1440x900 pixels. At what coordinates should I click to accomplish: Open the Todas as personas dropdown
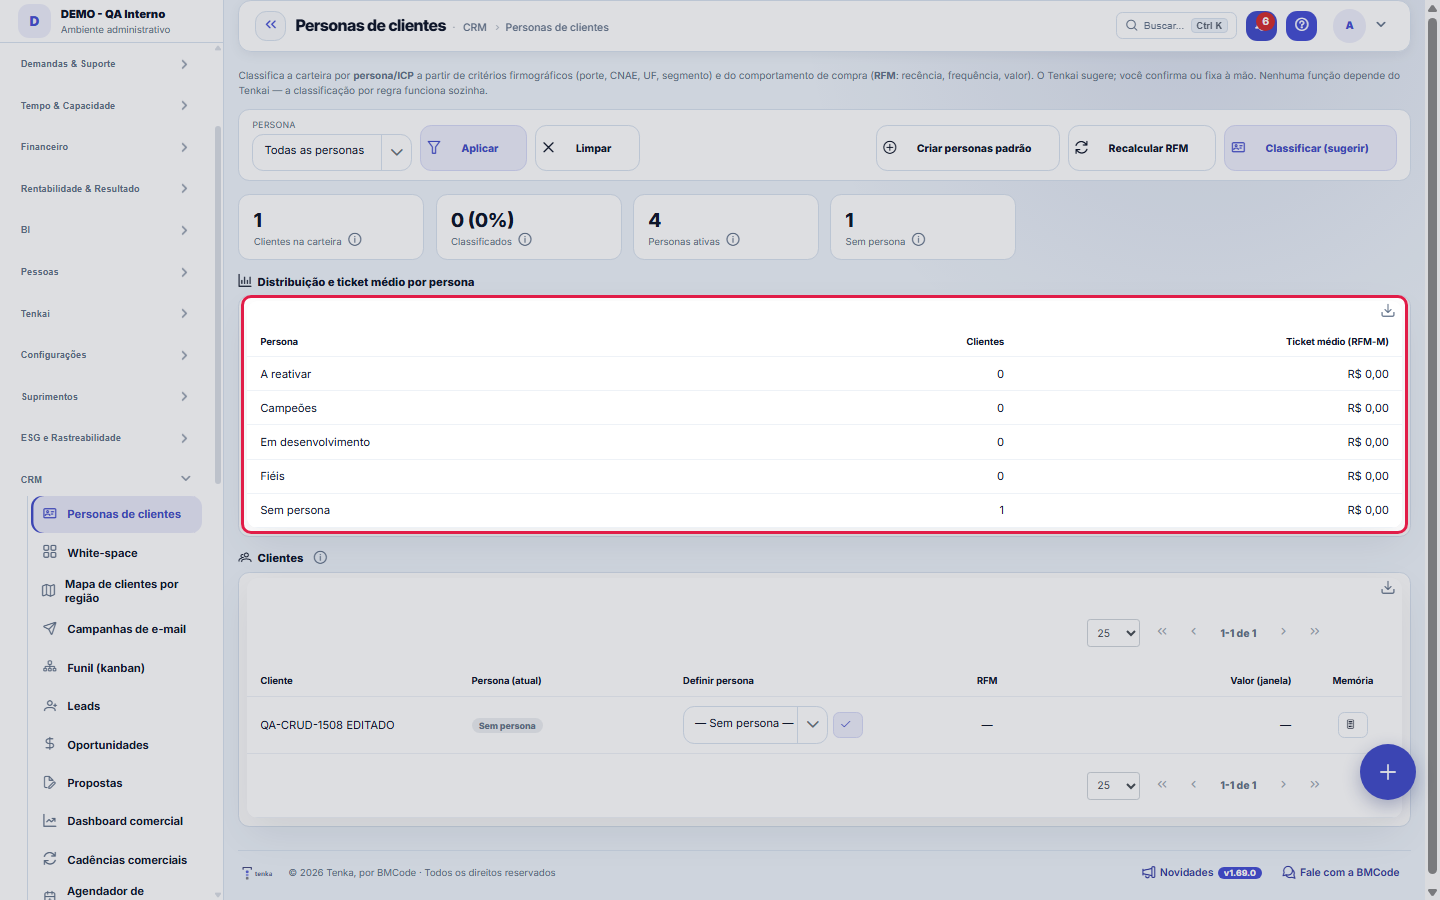coord(331,152)
